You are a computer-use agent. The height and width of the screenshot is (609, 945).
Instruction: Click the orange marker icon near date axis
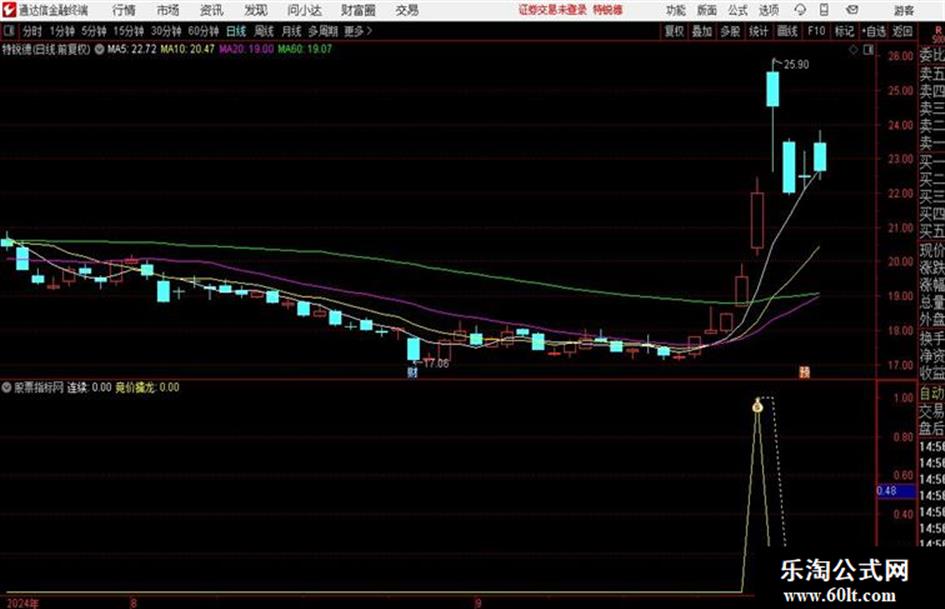[805, 372]
